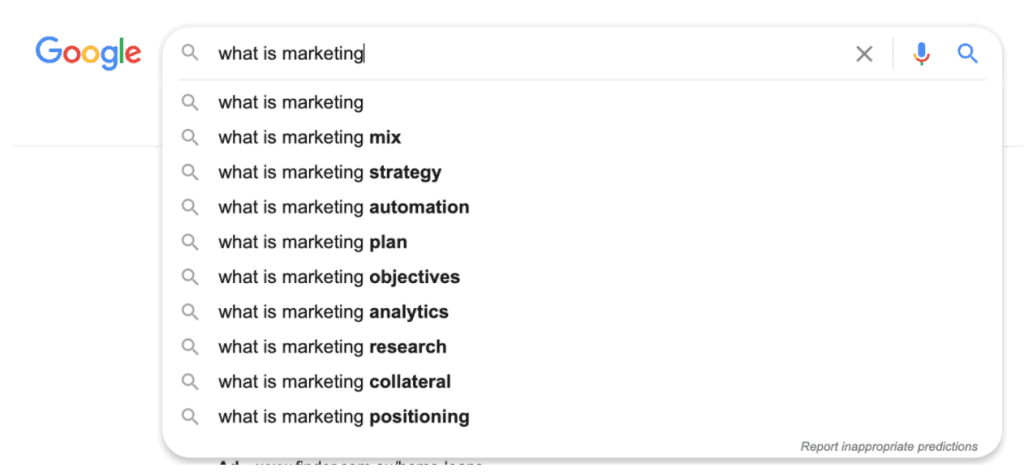Clear the search box with X icon
The image size is (1024, 472).
[864, 54]
